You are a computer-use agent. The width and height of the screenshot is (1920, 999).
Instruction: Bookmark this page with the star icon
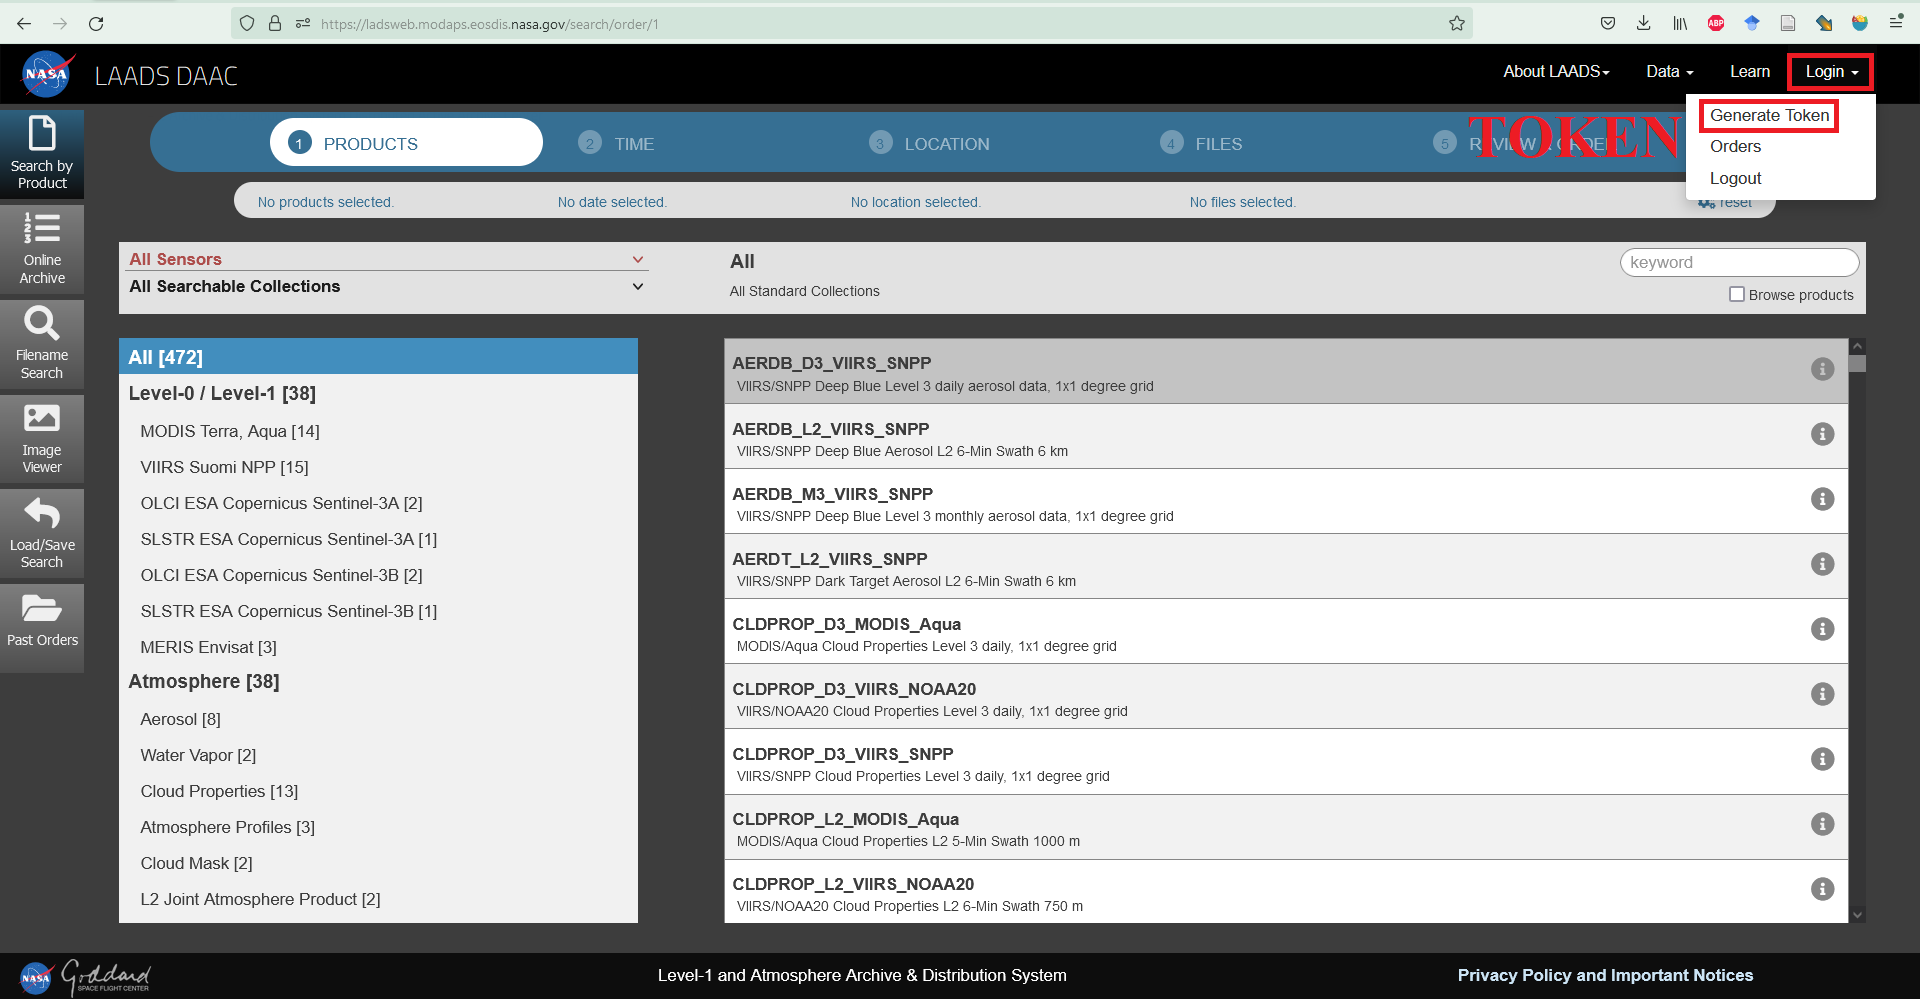pyautogui.click(x=1456, y=23)
